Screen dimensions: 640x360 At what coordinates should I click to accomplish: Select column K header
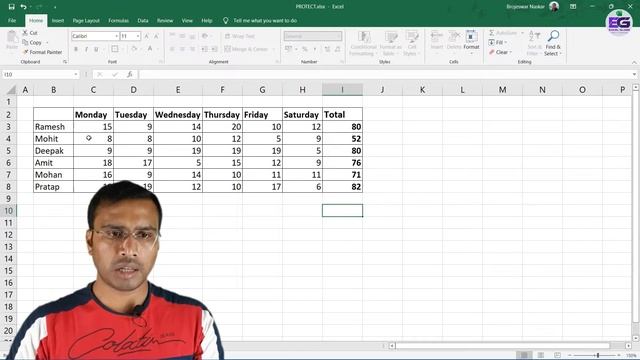(422, 90)
